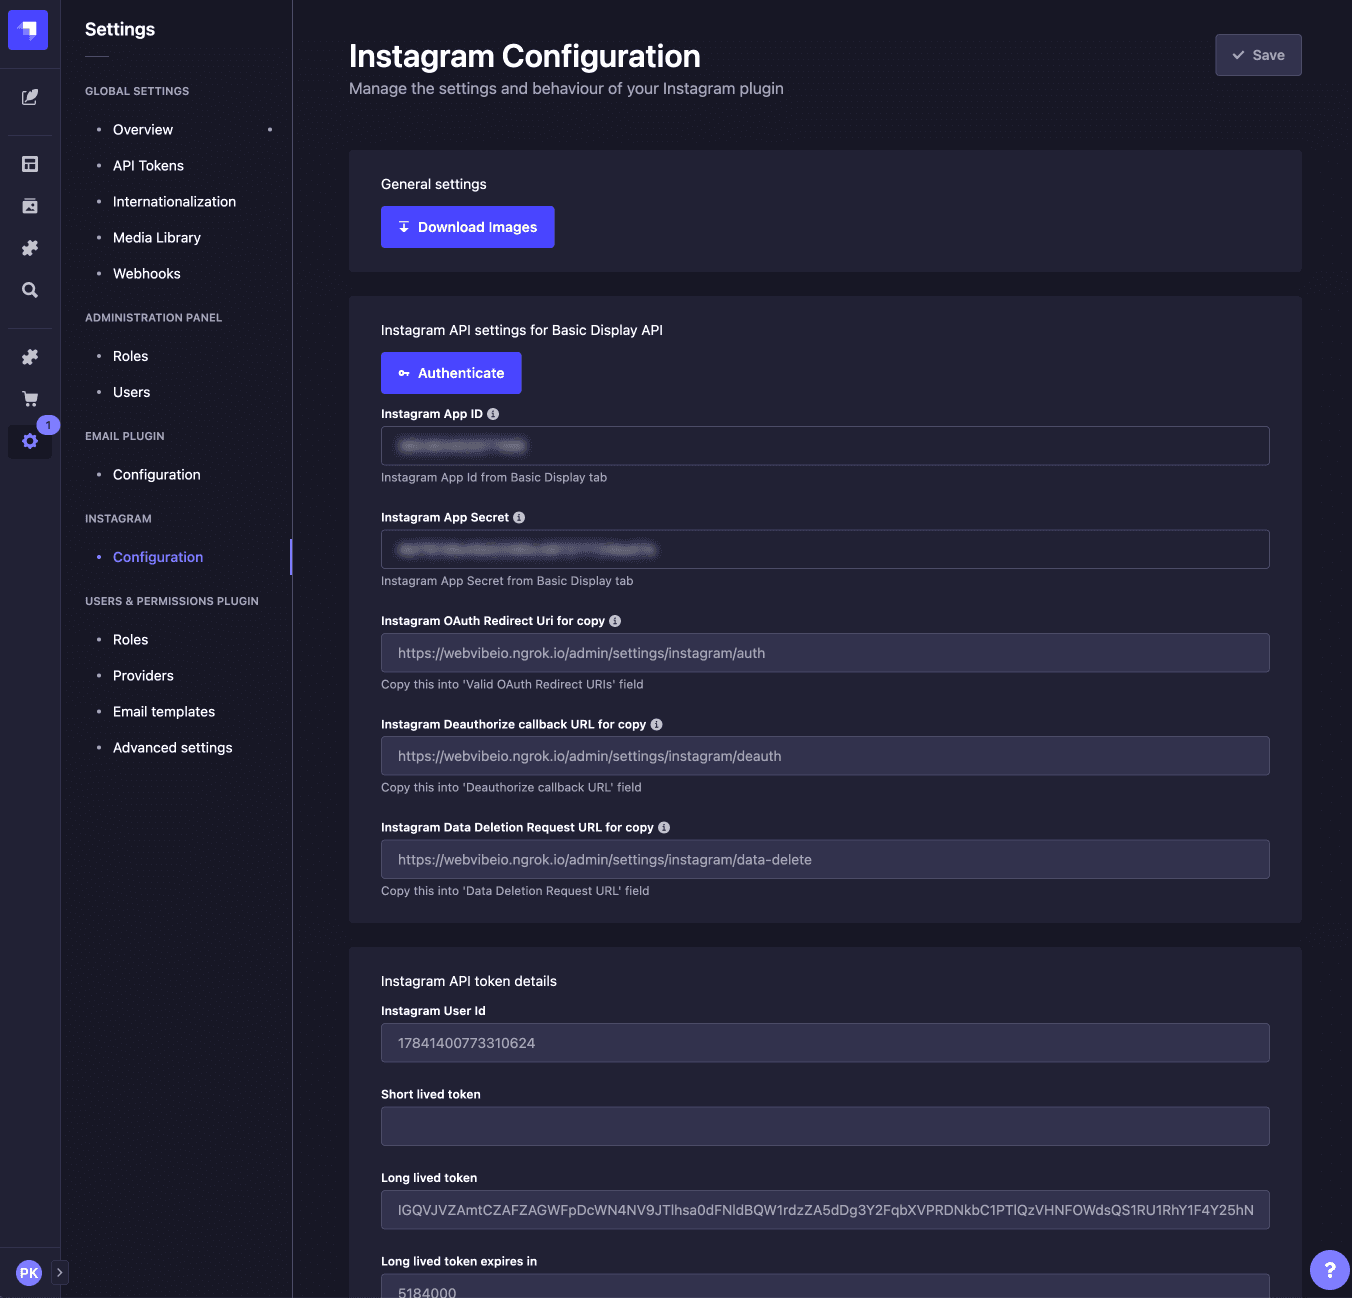The height and width of the screenshot is (1298, 1352).
Task: Open the lower puzzle-piece plugins icon
Action: point(30,357)
